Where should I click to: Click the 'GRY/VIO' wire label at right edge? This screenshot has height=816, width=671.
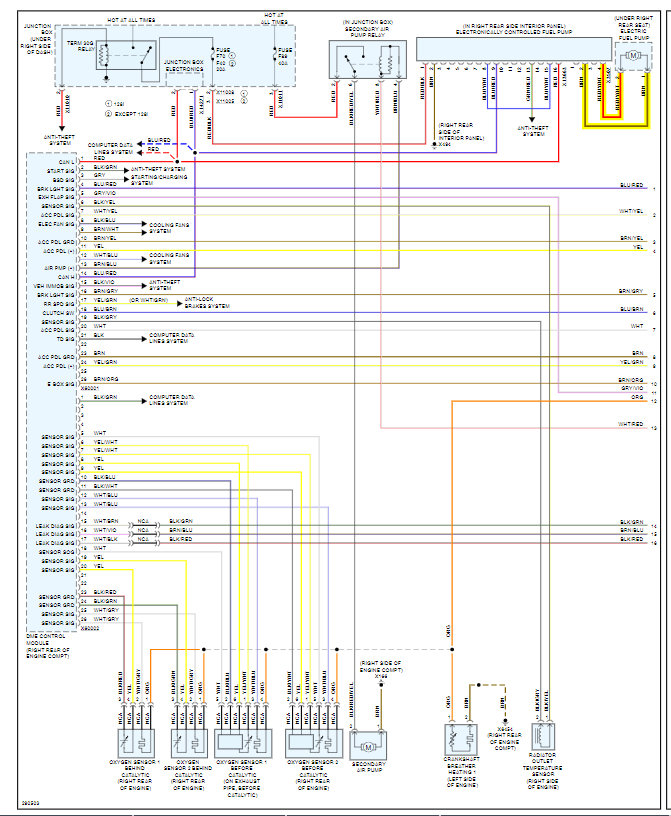pyautogui.click(x=632, y=388)
